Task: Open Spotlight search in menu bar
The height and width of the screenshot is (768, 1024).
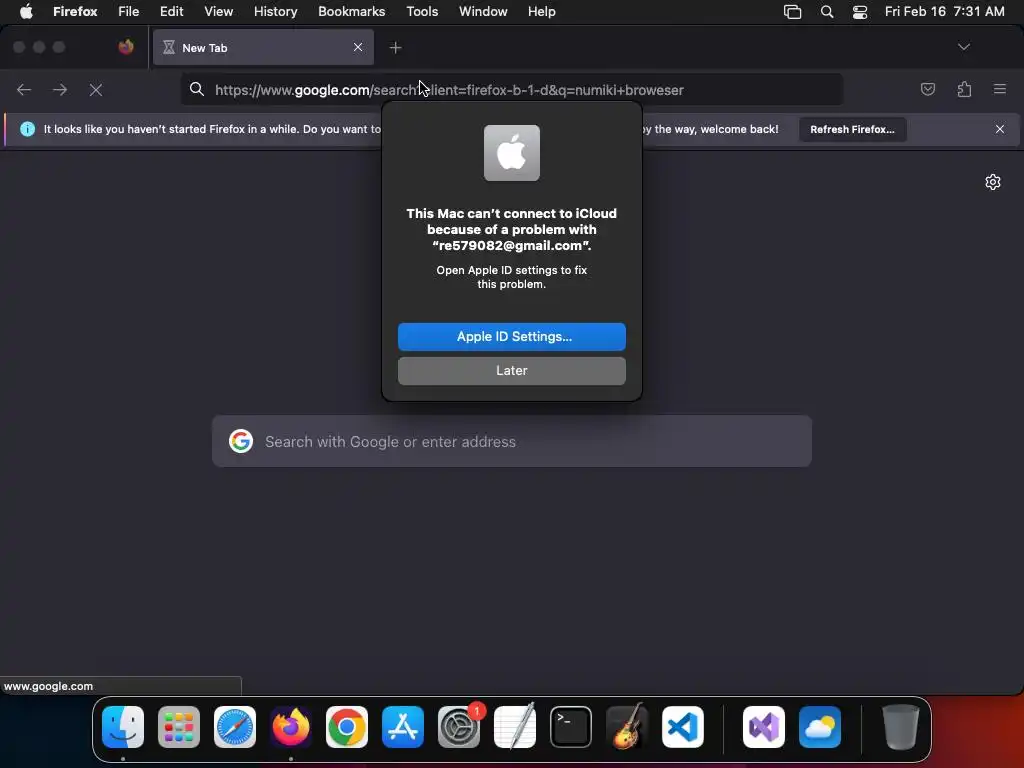Action: 827,12
